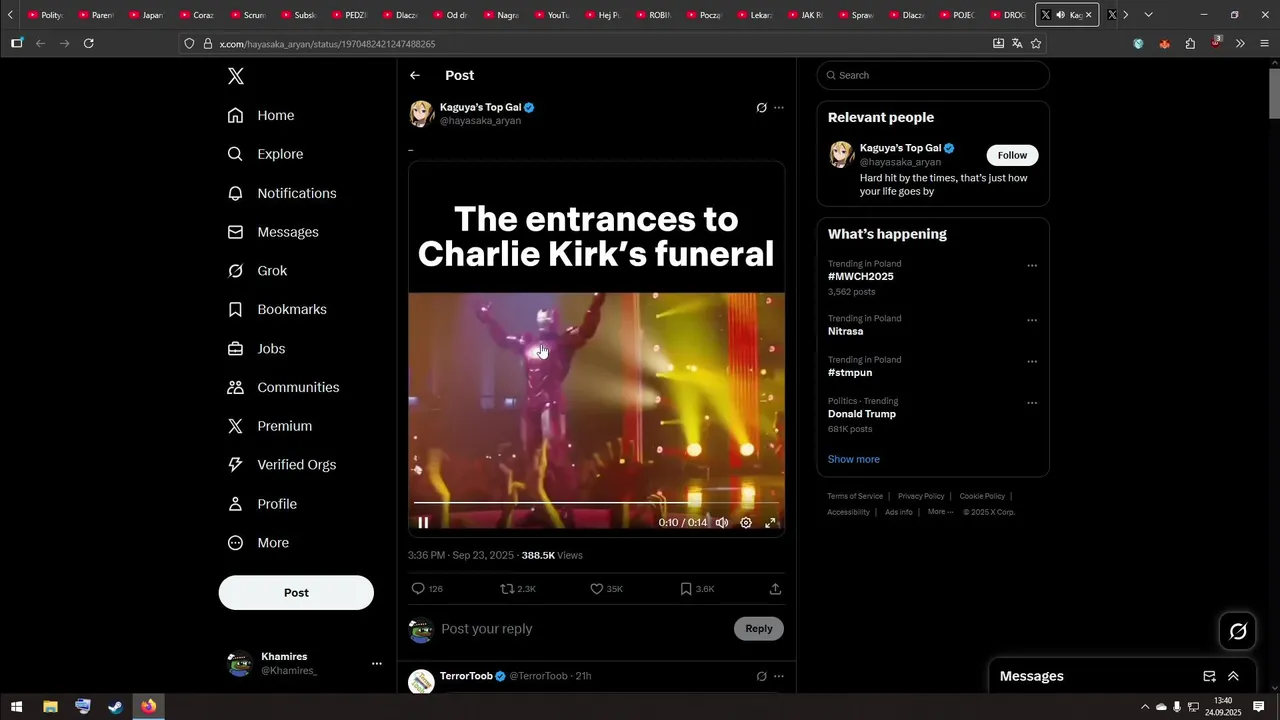Open Donald Trump trending topic
The height and width of the screenshot is (720, 1280).
(861, 414)
